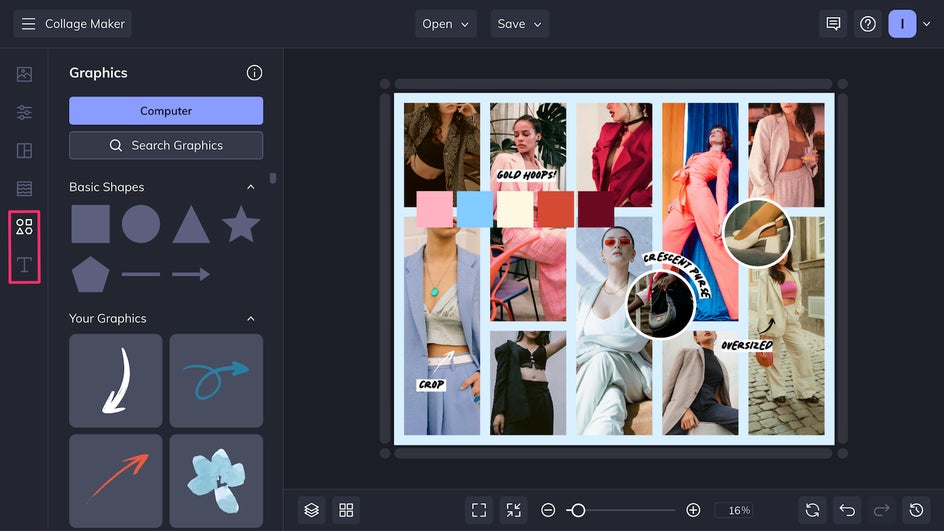Add the square basic shape
This screenshot has width=944, height=531.
coord(90,224)
